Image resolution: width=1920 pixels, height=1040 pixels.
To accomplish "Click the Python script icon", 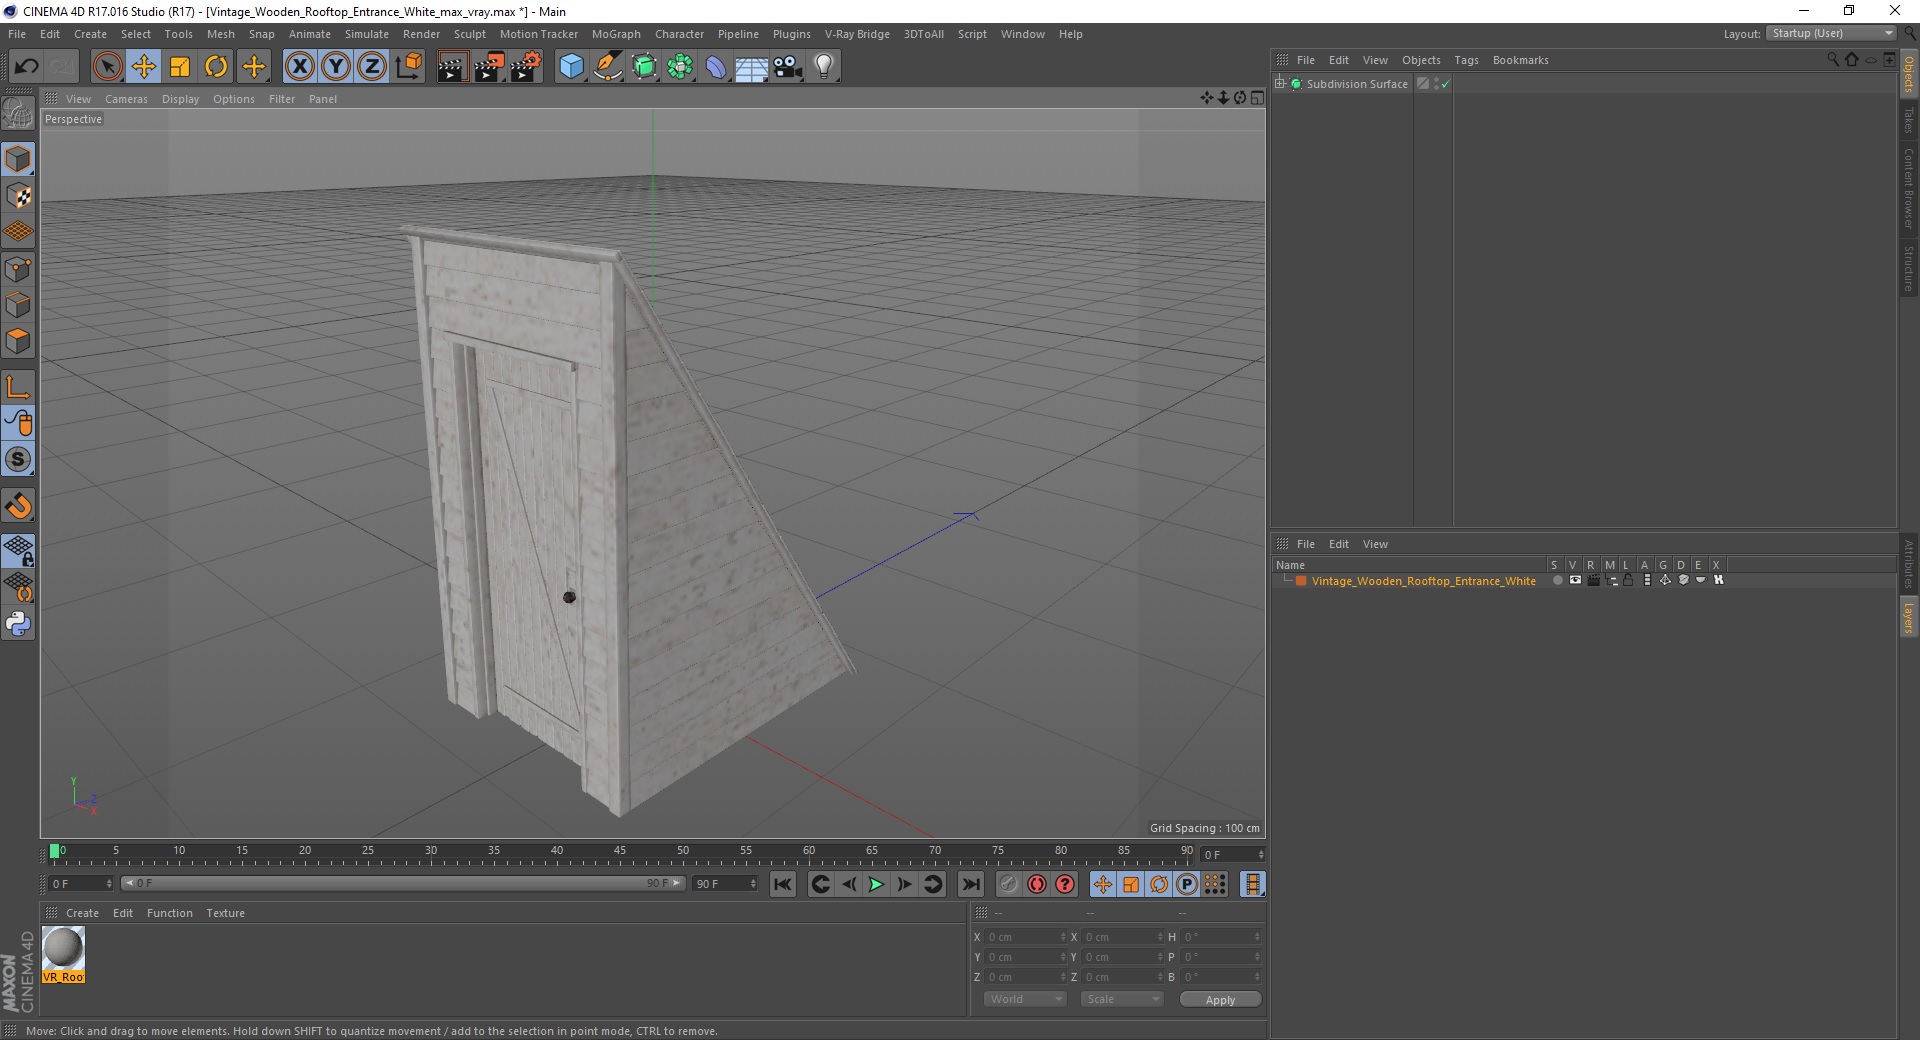I will point(18,624).
